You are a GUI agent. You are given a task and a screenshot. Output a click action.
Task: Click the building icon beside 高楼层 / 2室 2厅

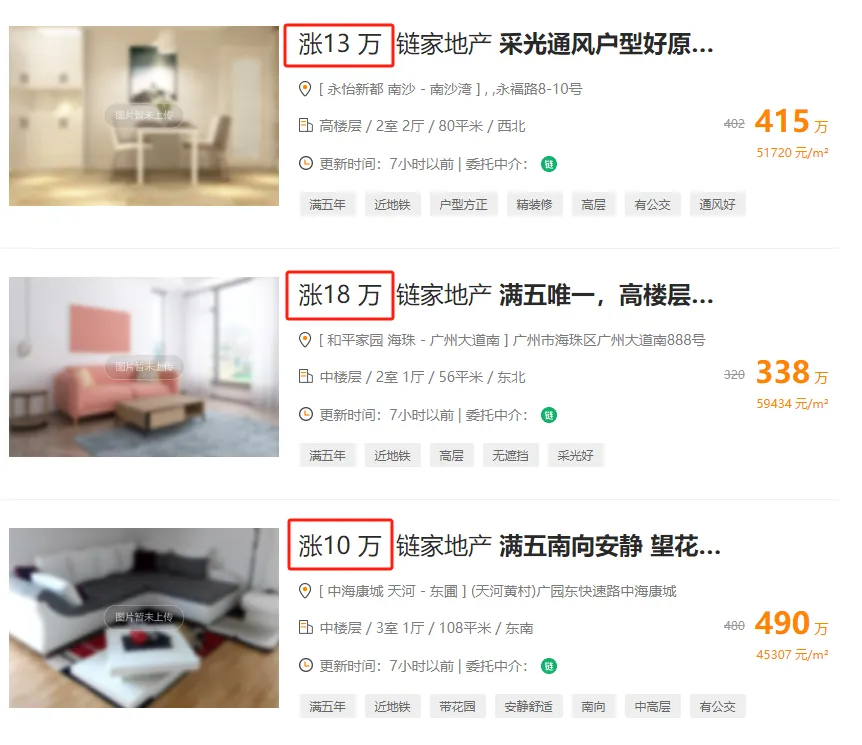tap(306, 126)
